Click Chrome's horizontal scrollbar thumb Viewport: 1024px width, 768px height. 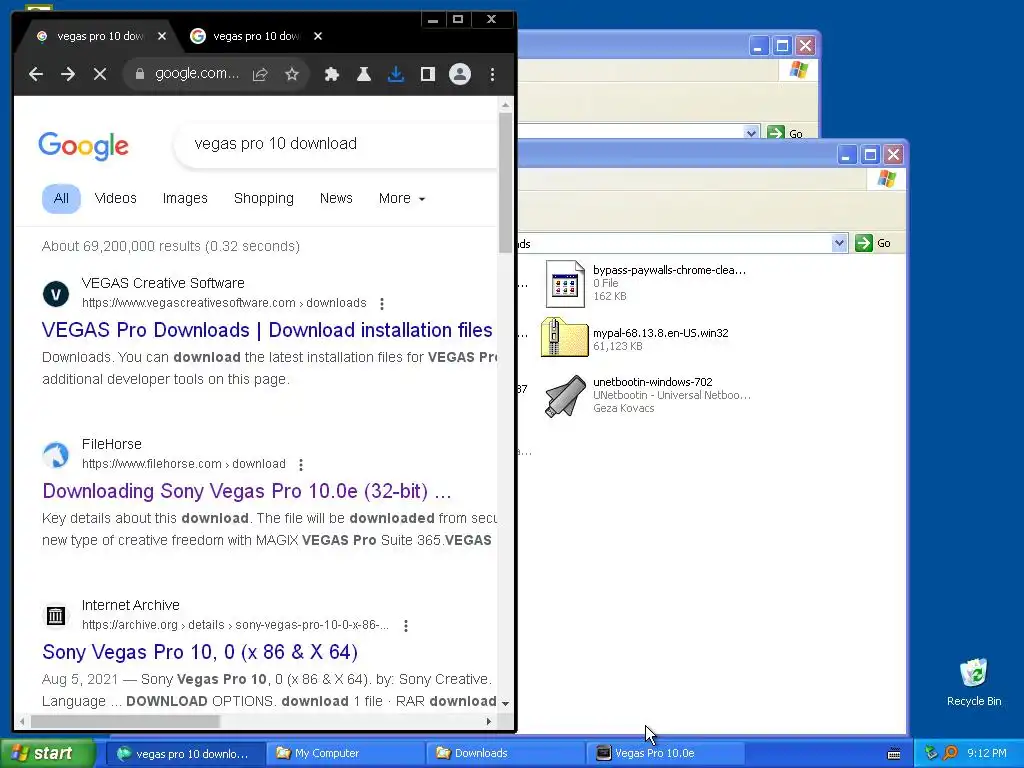point(125,722)
